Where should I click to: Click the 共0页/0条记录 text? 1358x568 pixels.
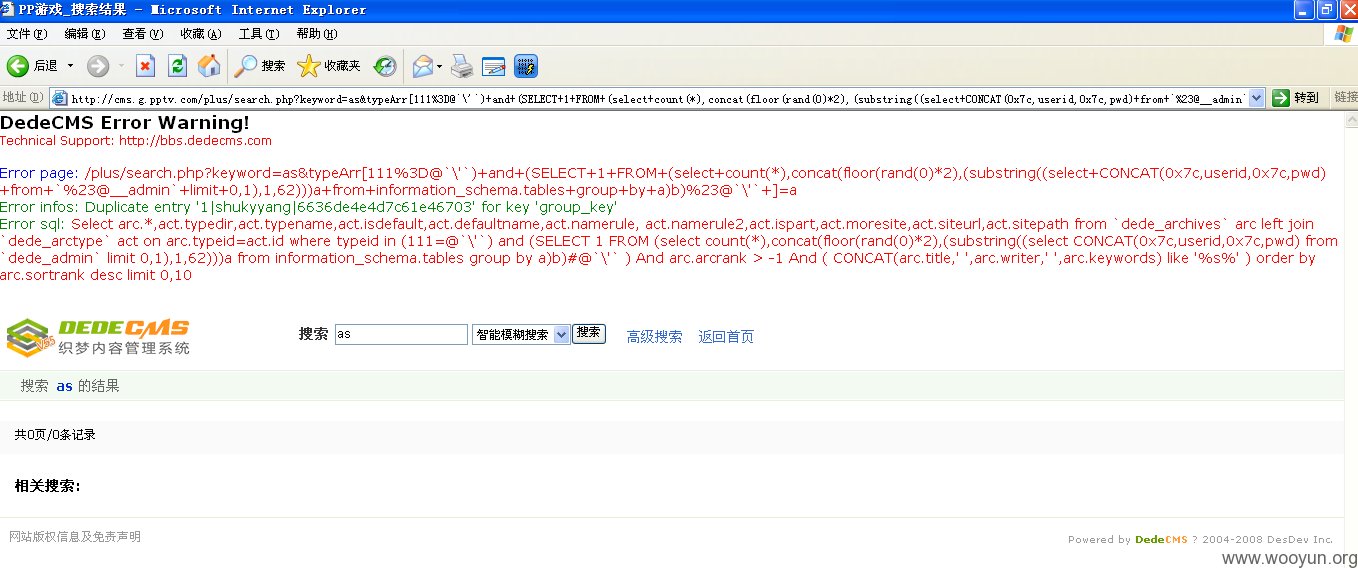(55, 435)
